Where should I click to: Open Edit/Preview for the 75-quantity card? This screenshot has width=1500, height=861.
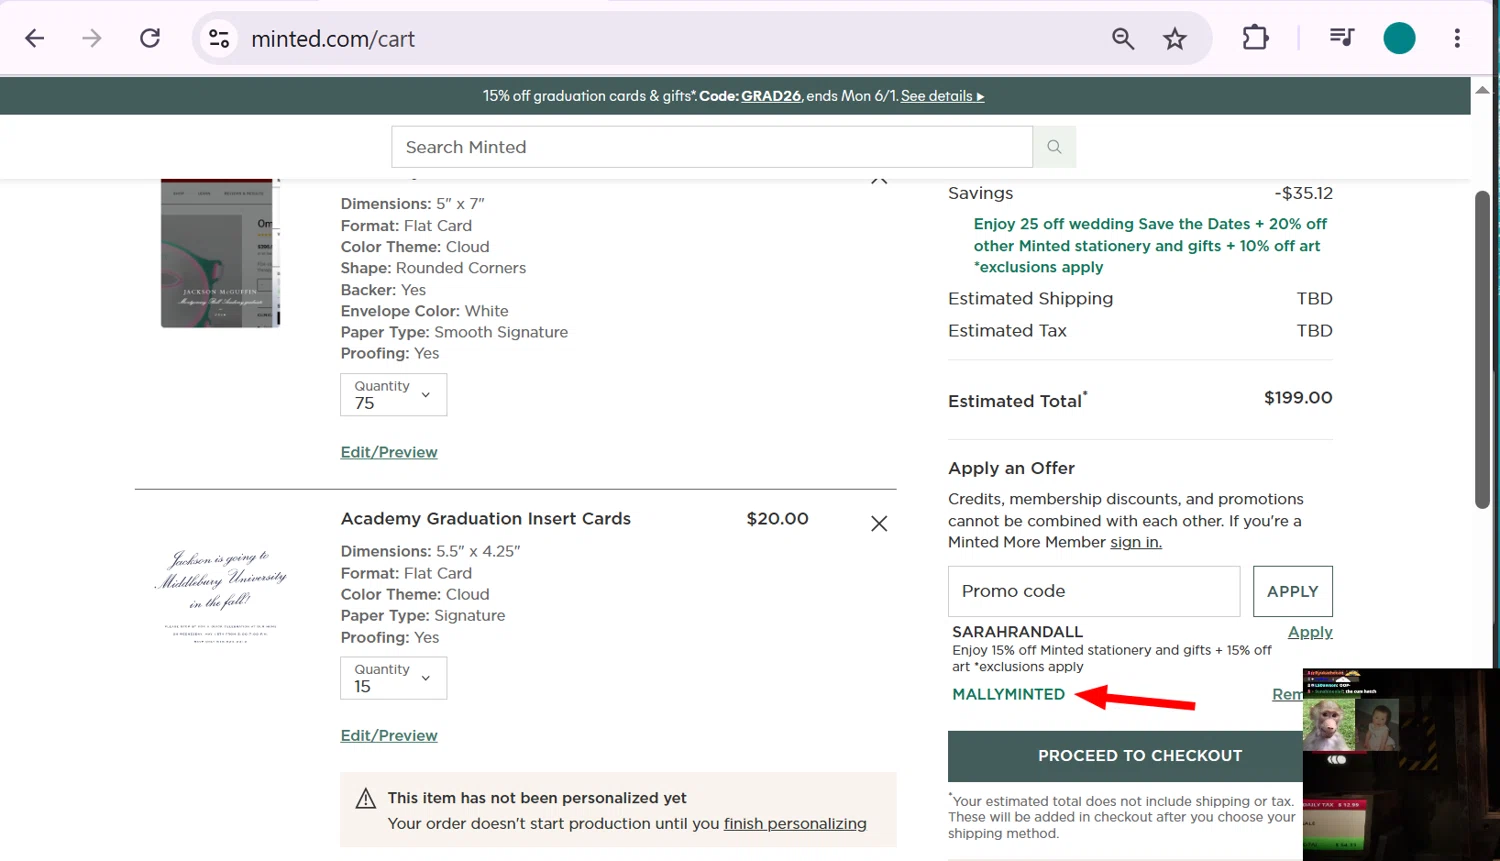389,452
